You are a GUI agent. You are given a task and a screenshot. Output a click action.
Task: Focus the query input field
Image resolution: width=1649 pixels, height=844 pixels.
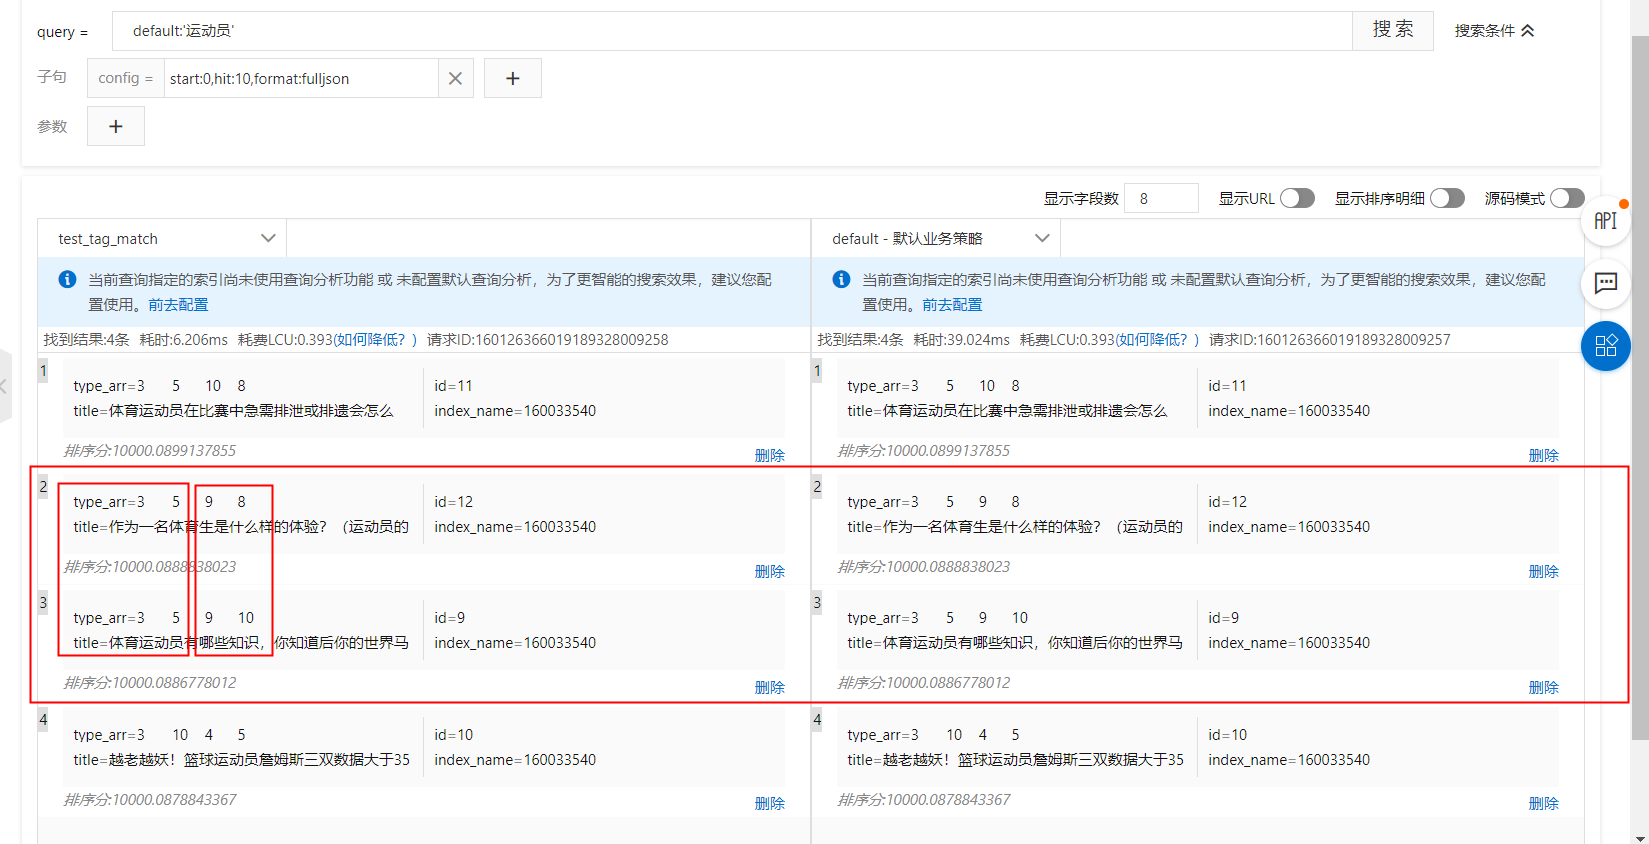coord(732,31)
